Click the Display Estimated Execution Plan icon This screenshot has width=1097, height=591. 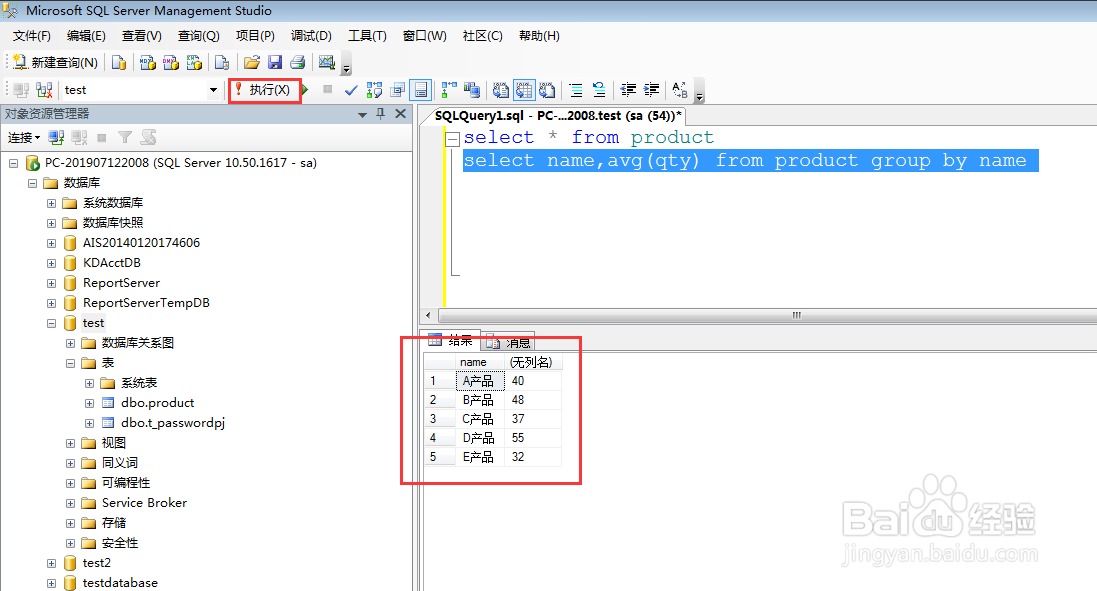click(374, 90)
